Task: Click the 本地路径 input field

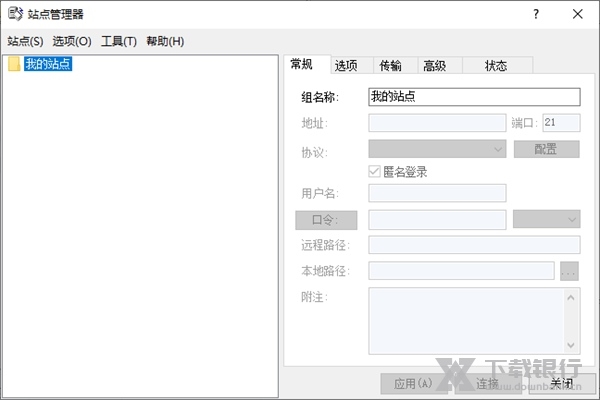Action: [461, 271]
